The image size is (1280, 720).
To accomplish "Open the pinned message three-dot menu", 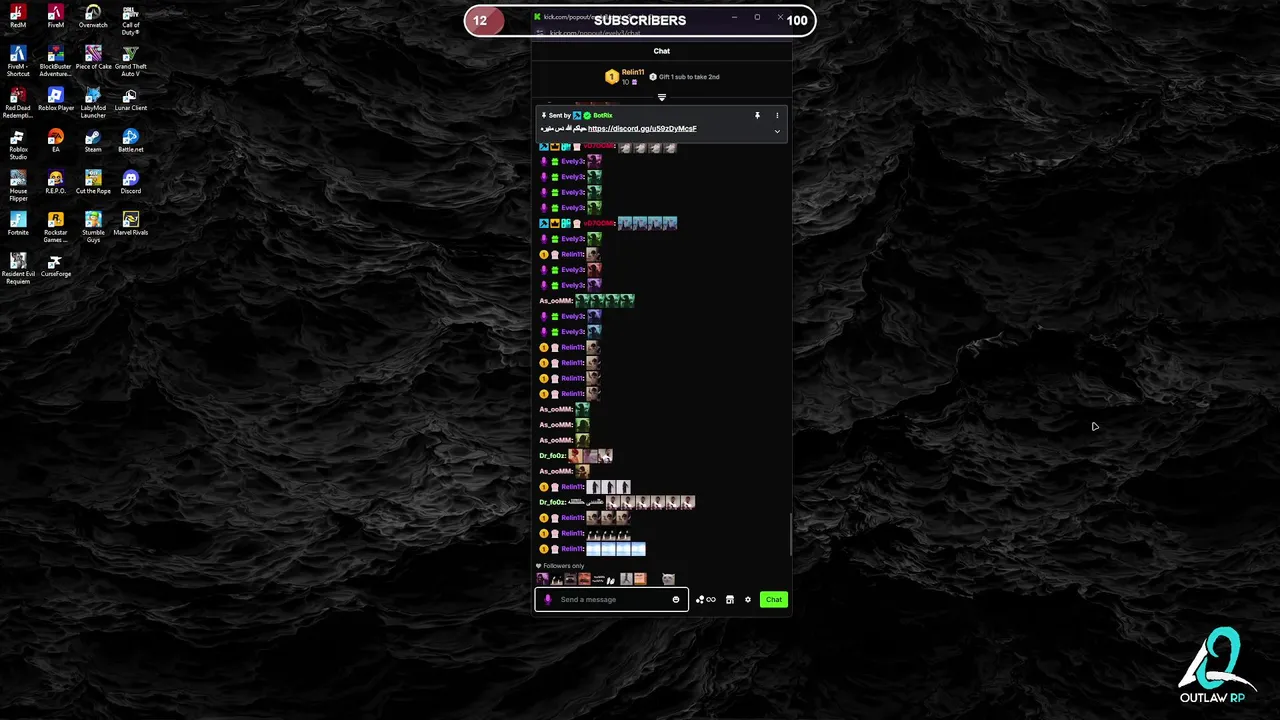I will (777, 115).
